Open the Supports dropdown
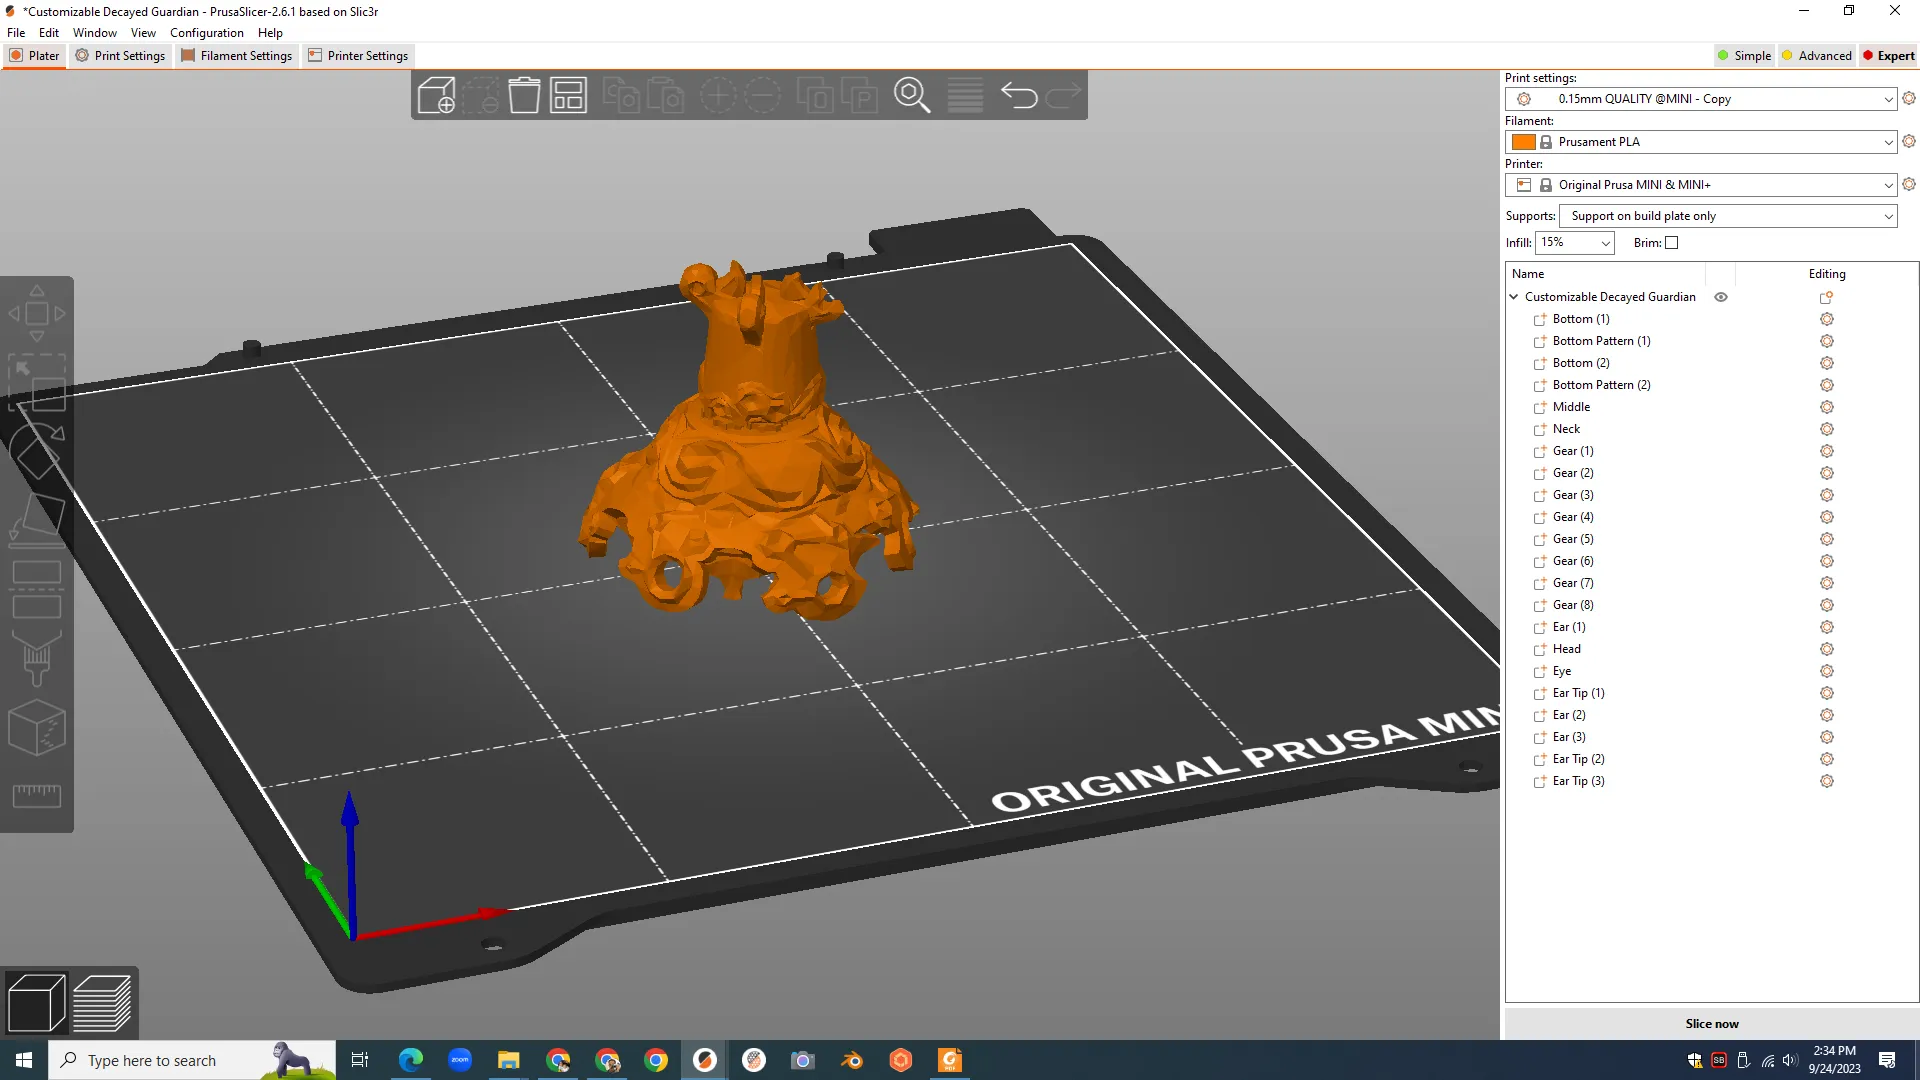This screenshot has height=1080, width=1920. [x=1727, y=216]
